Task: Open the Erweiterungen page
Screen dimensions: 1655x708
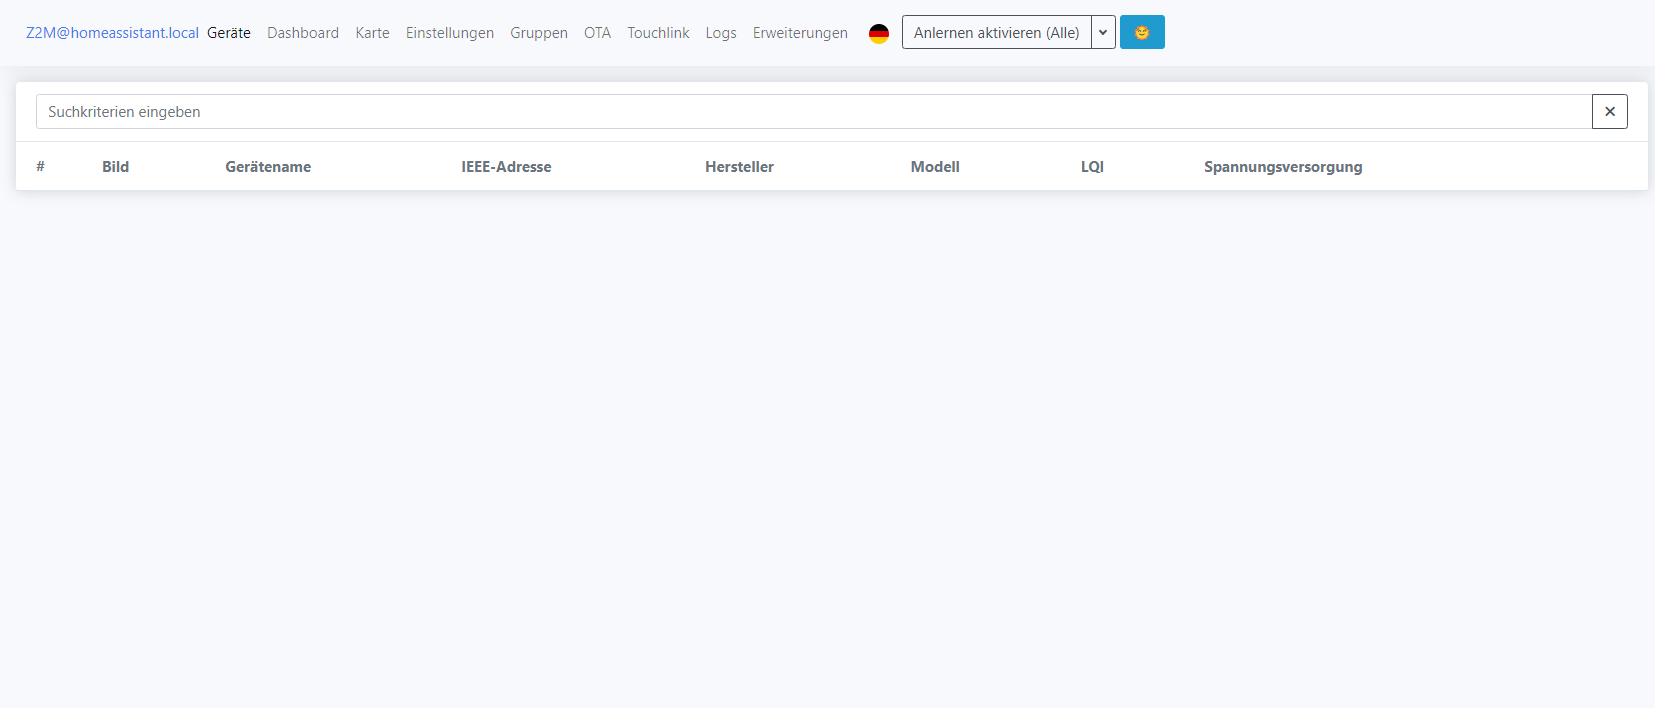Action: (800, 33)
